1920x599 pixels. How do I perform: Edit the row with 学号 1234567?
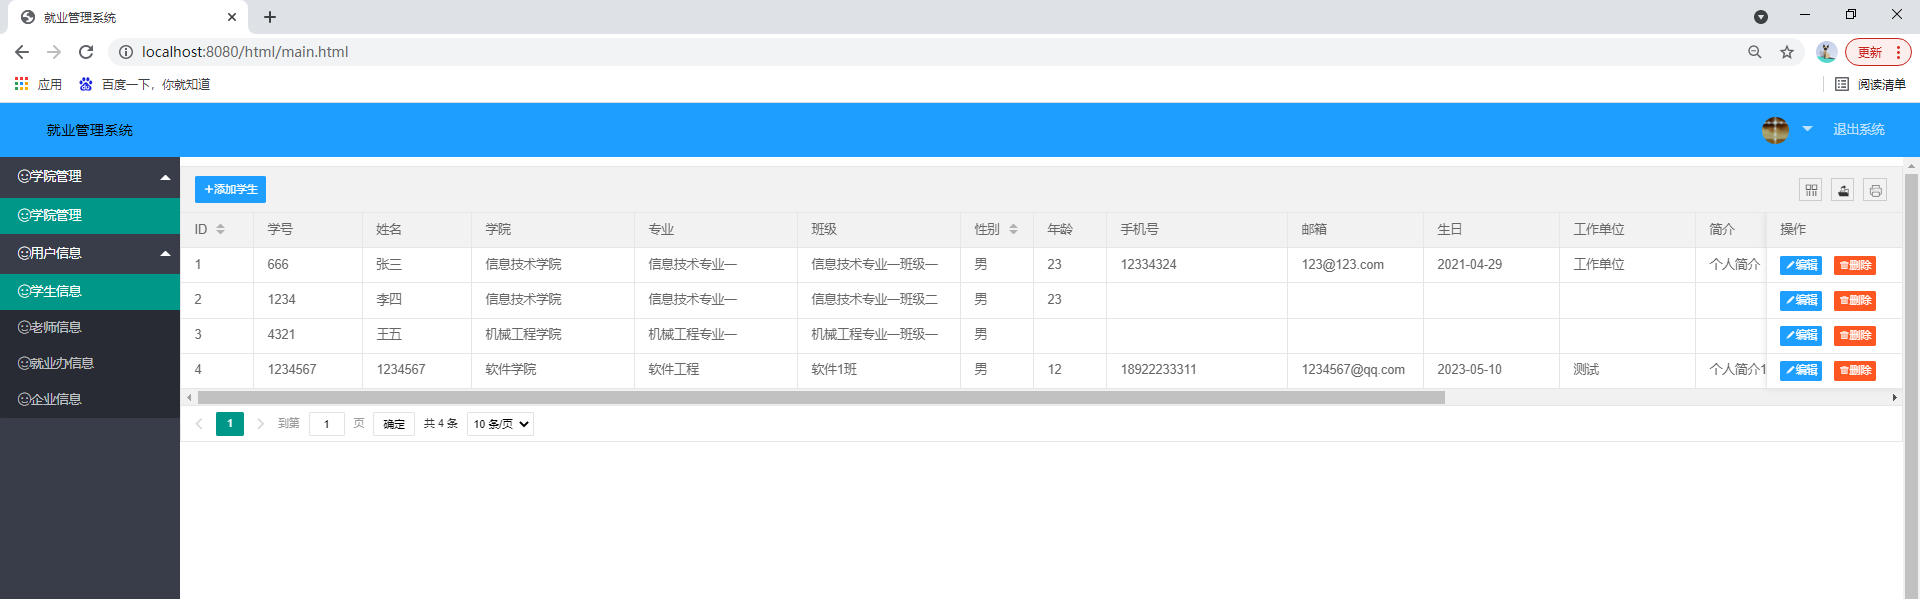click(x=1801, y=370)
